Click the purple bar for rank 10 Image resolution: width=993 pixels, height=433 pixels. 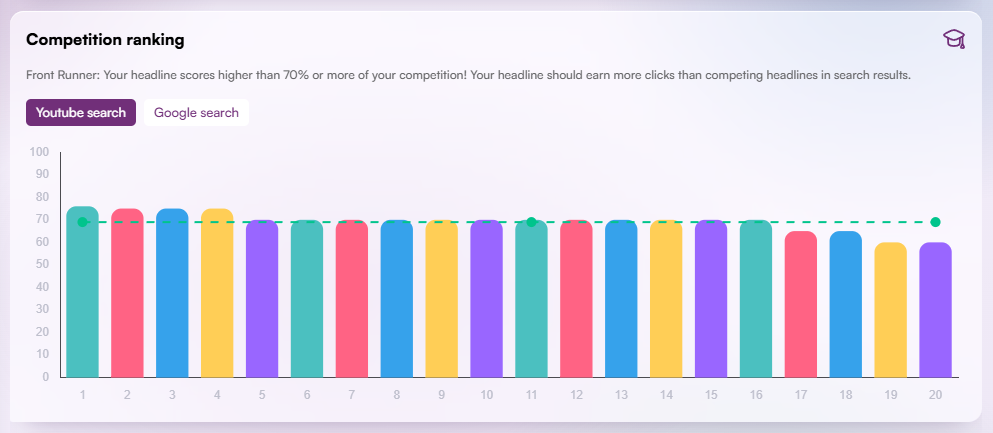(x=486, y=299)
